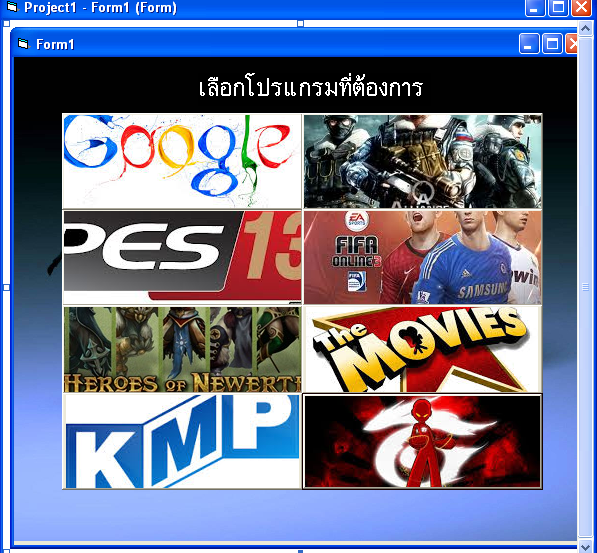Minimize the Project1 designer window
597x553 pixels.
coord(535,8)
